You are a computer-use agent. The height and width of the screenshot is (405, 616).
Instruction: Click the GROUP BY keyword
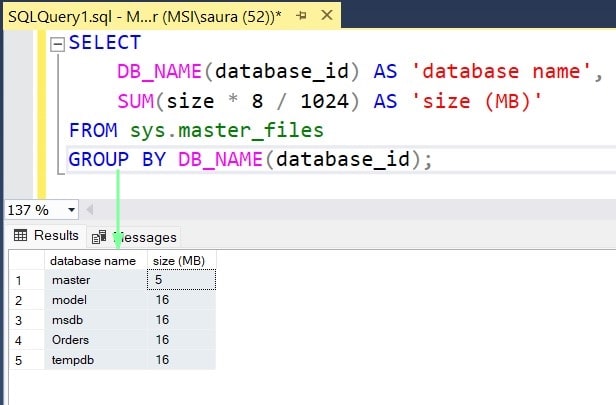[117, 160]
